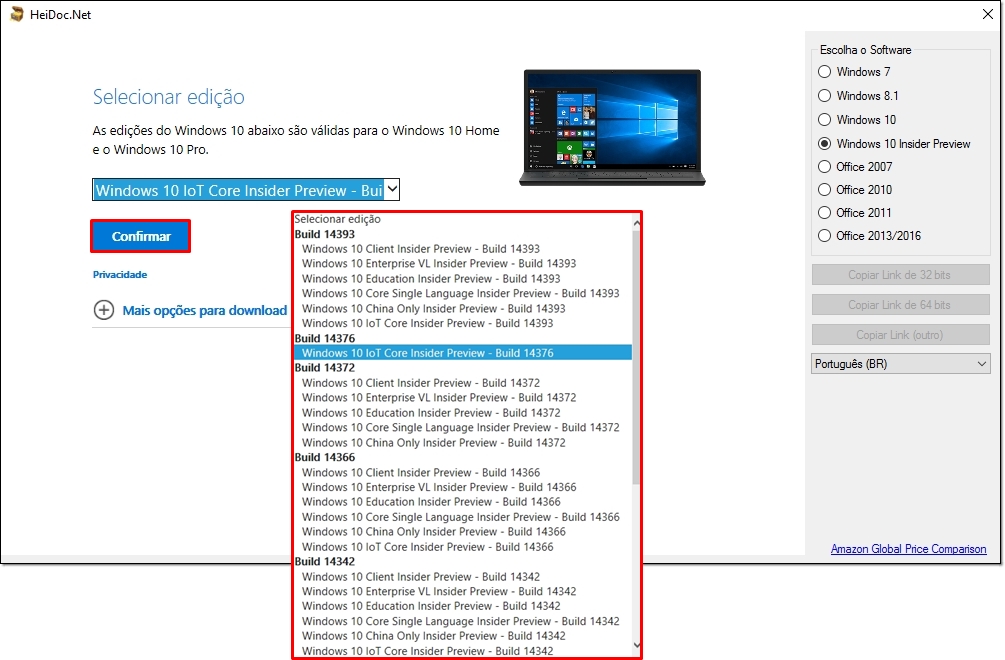Image resolution: width=1005 pixels, height=660 pixels.
Task: Select Windows 10 Client Insider Preview - Build 14393
Action: point(463,249)
